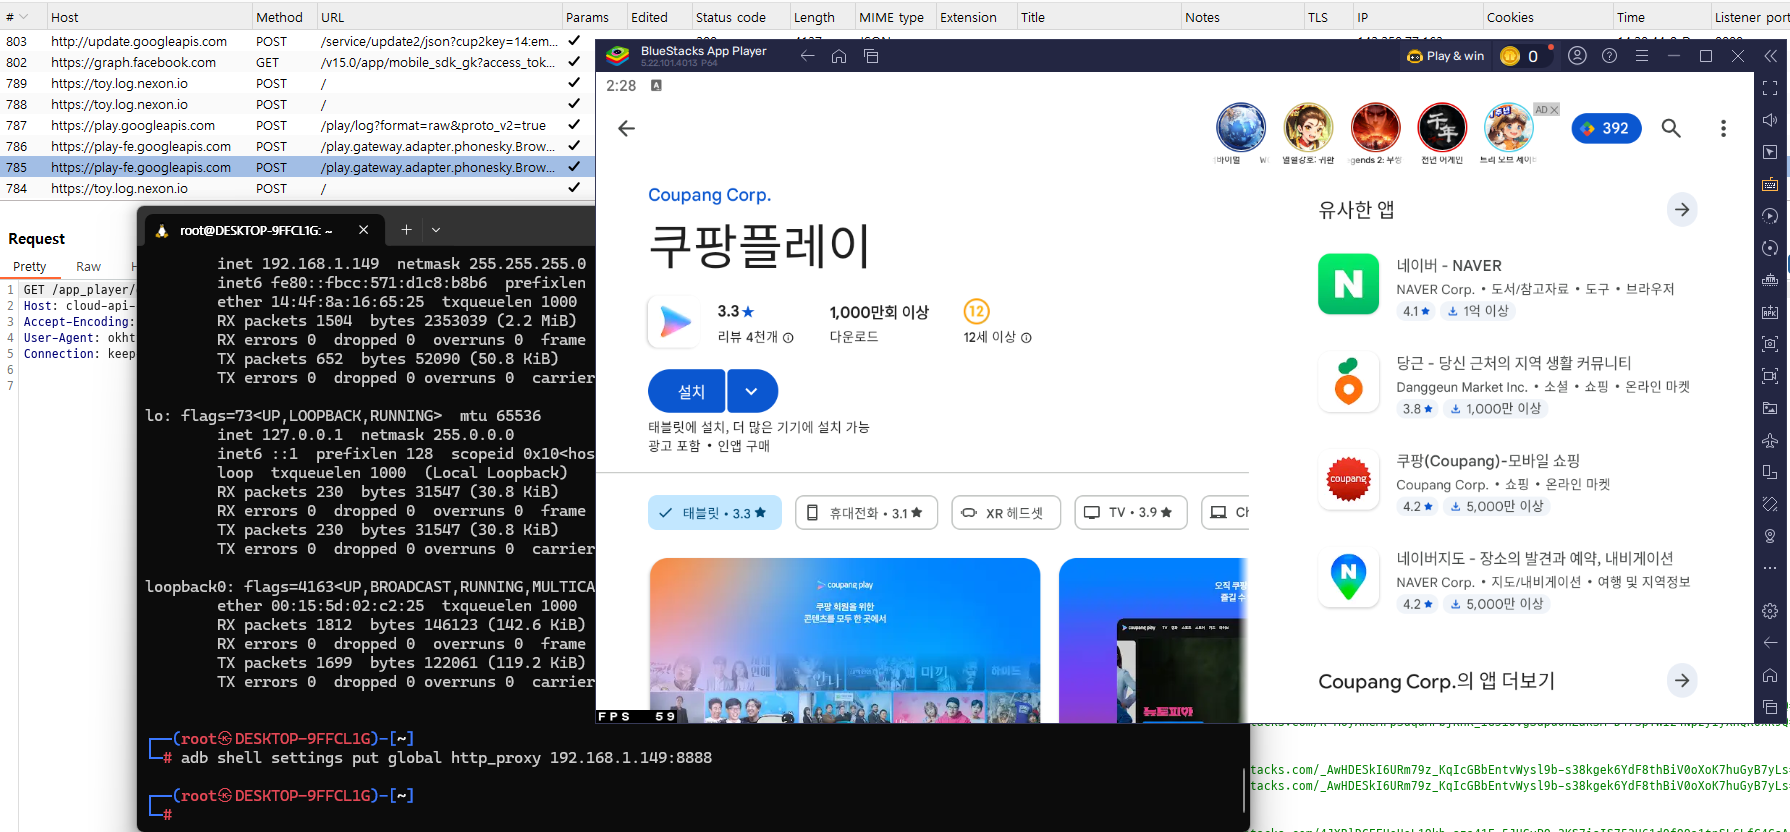1790x832 pixels.
Task: Open the BlueStacks help icon
Action: [1609, 56]
